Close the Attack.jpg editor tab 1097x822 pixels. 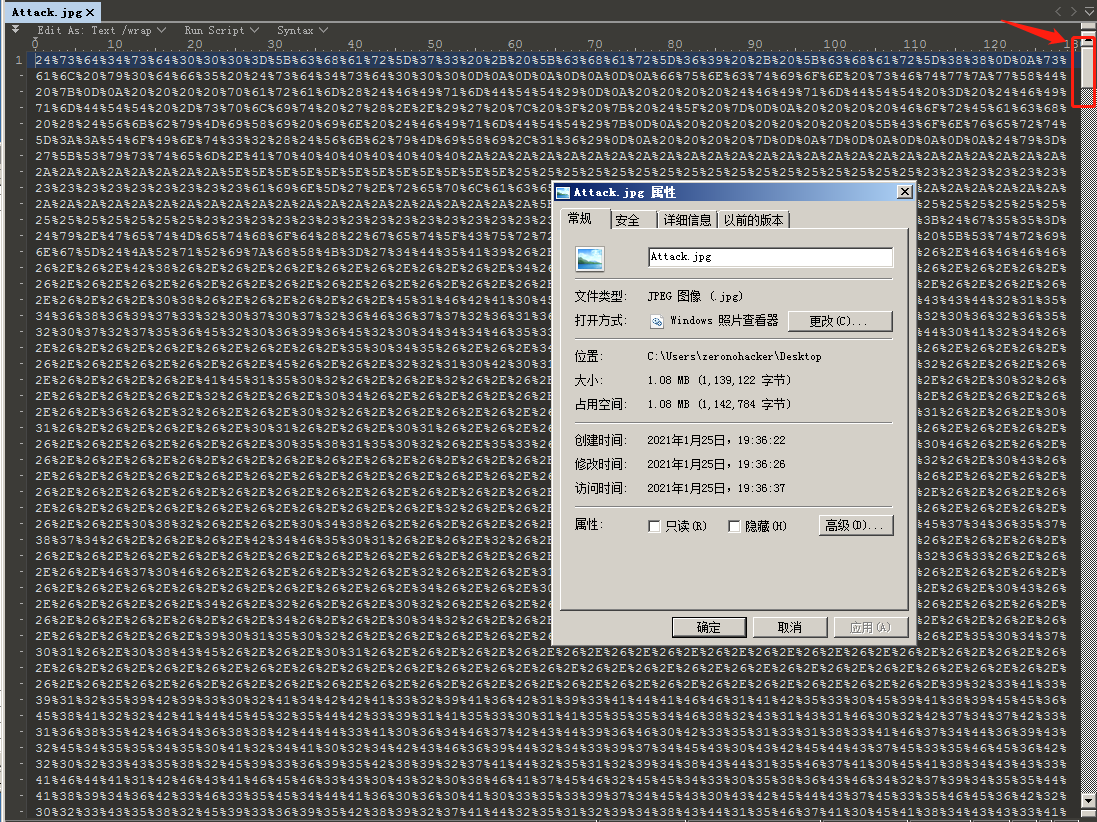pyautogui.click(x=90, y=12)
